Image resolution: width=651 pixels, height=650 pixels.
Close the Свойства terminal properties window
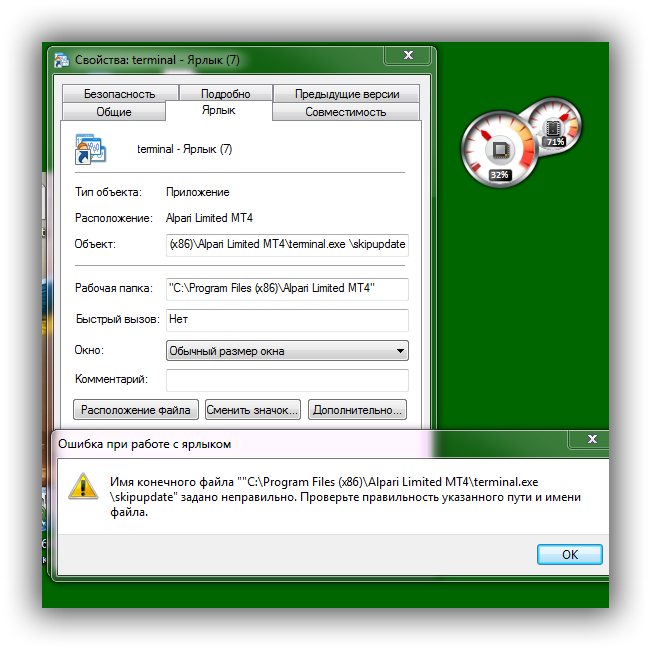tap(409, 56)
